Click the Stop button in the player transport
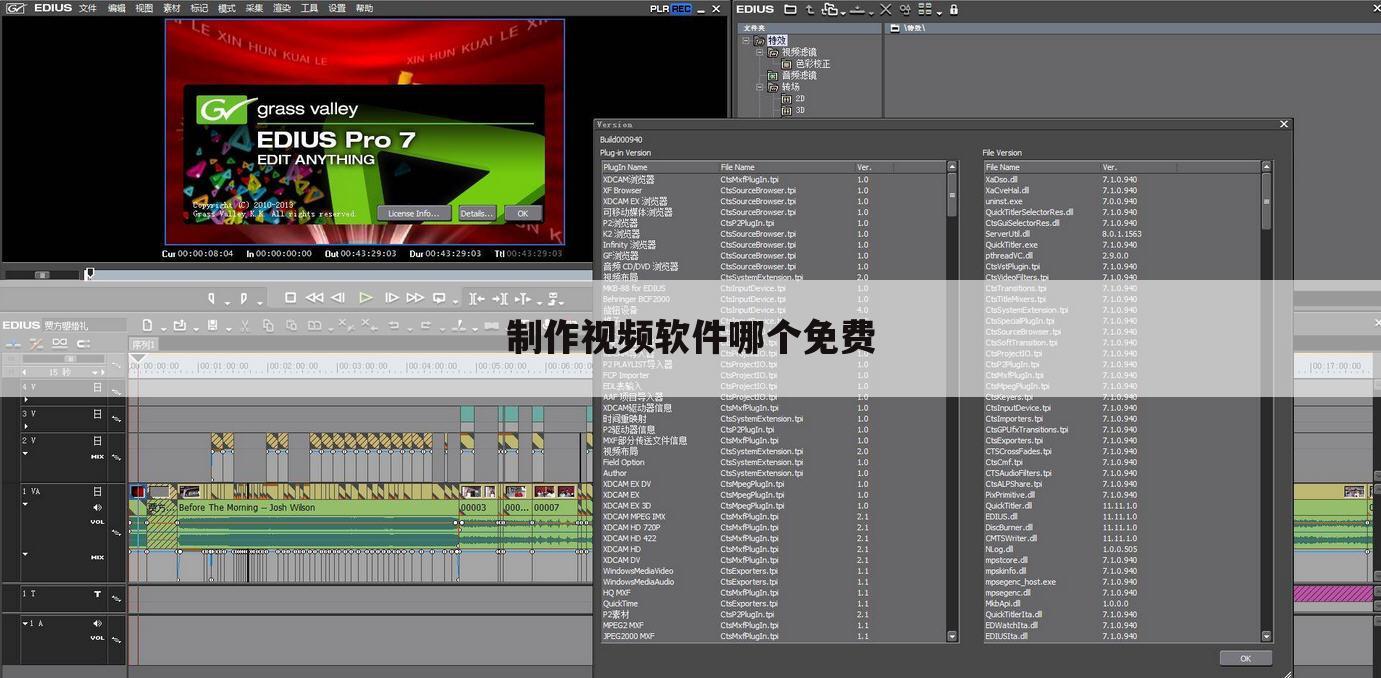 [290, 298]
